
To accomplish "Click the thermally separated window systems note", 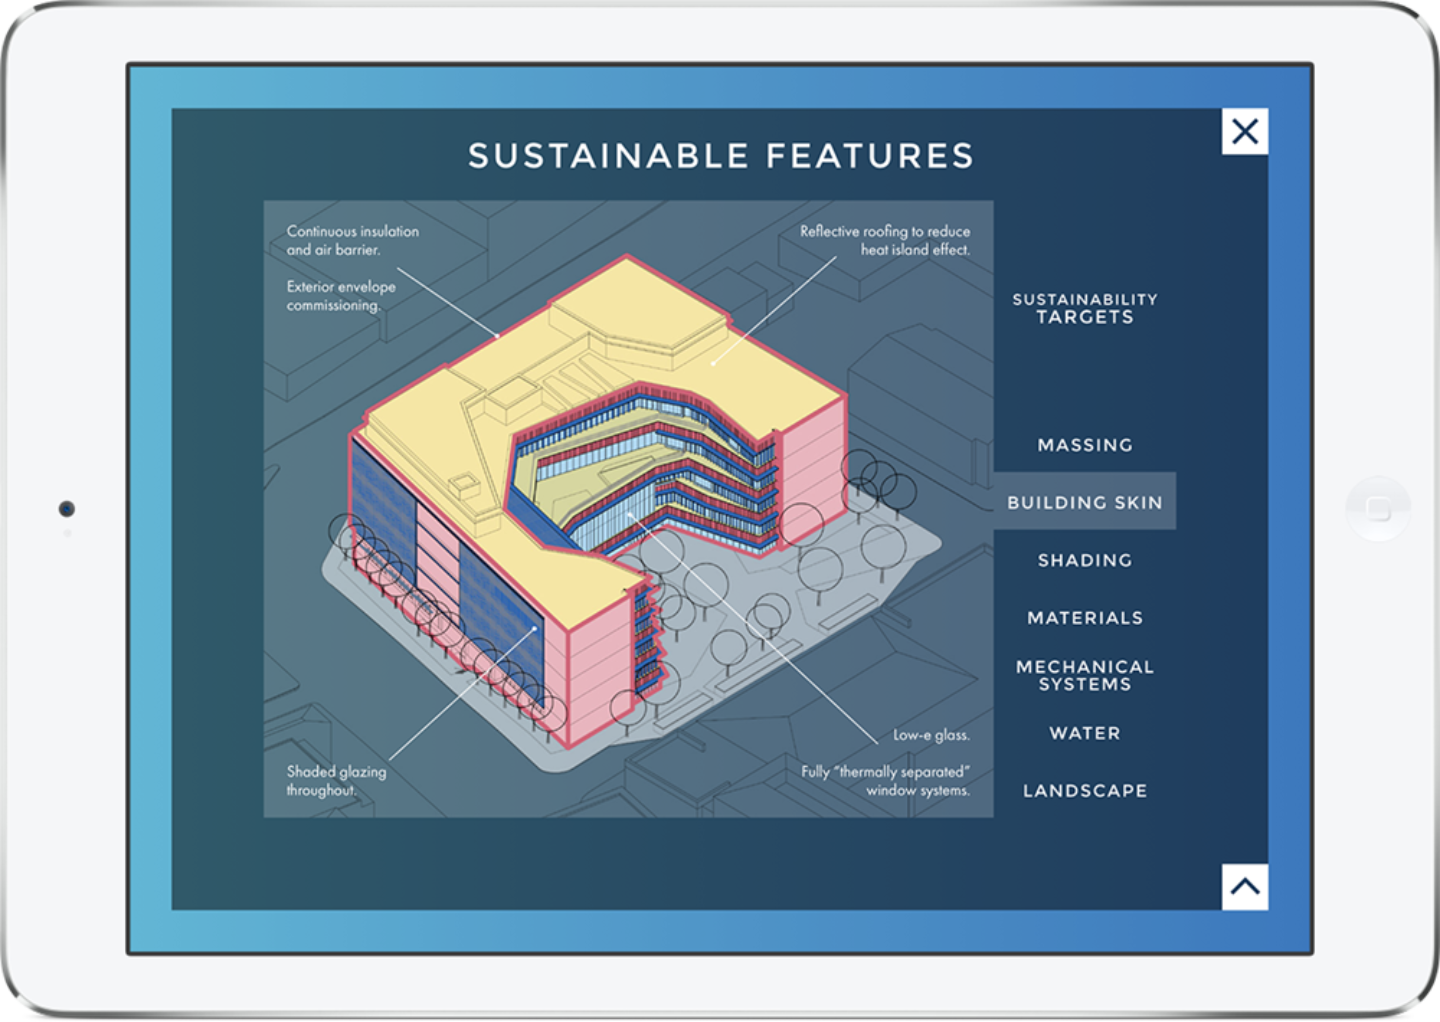I will pos(885,781).
